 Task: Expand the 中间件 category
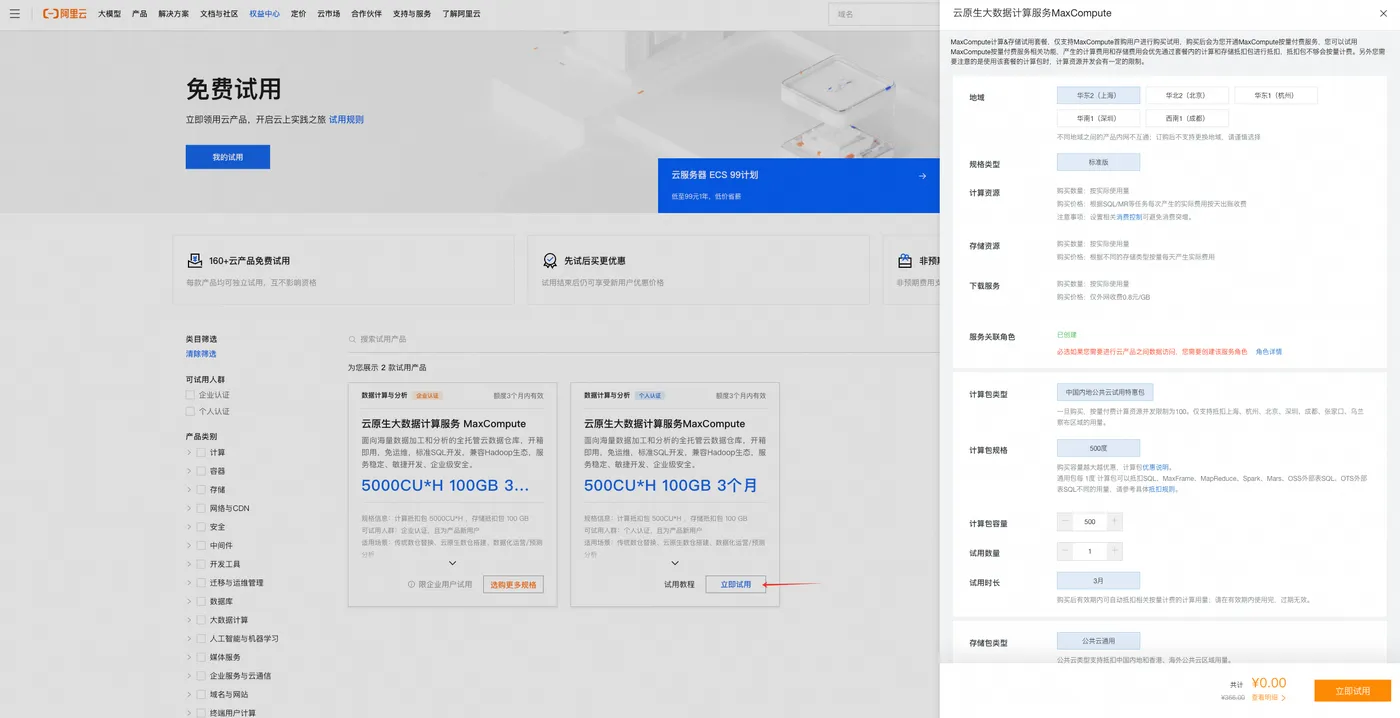click(x=189, y=546)
